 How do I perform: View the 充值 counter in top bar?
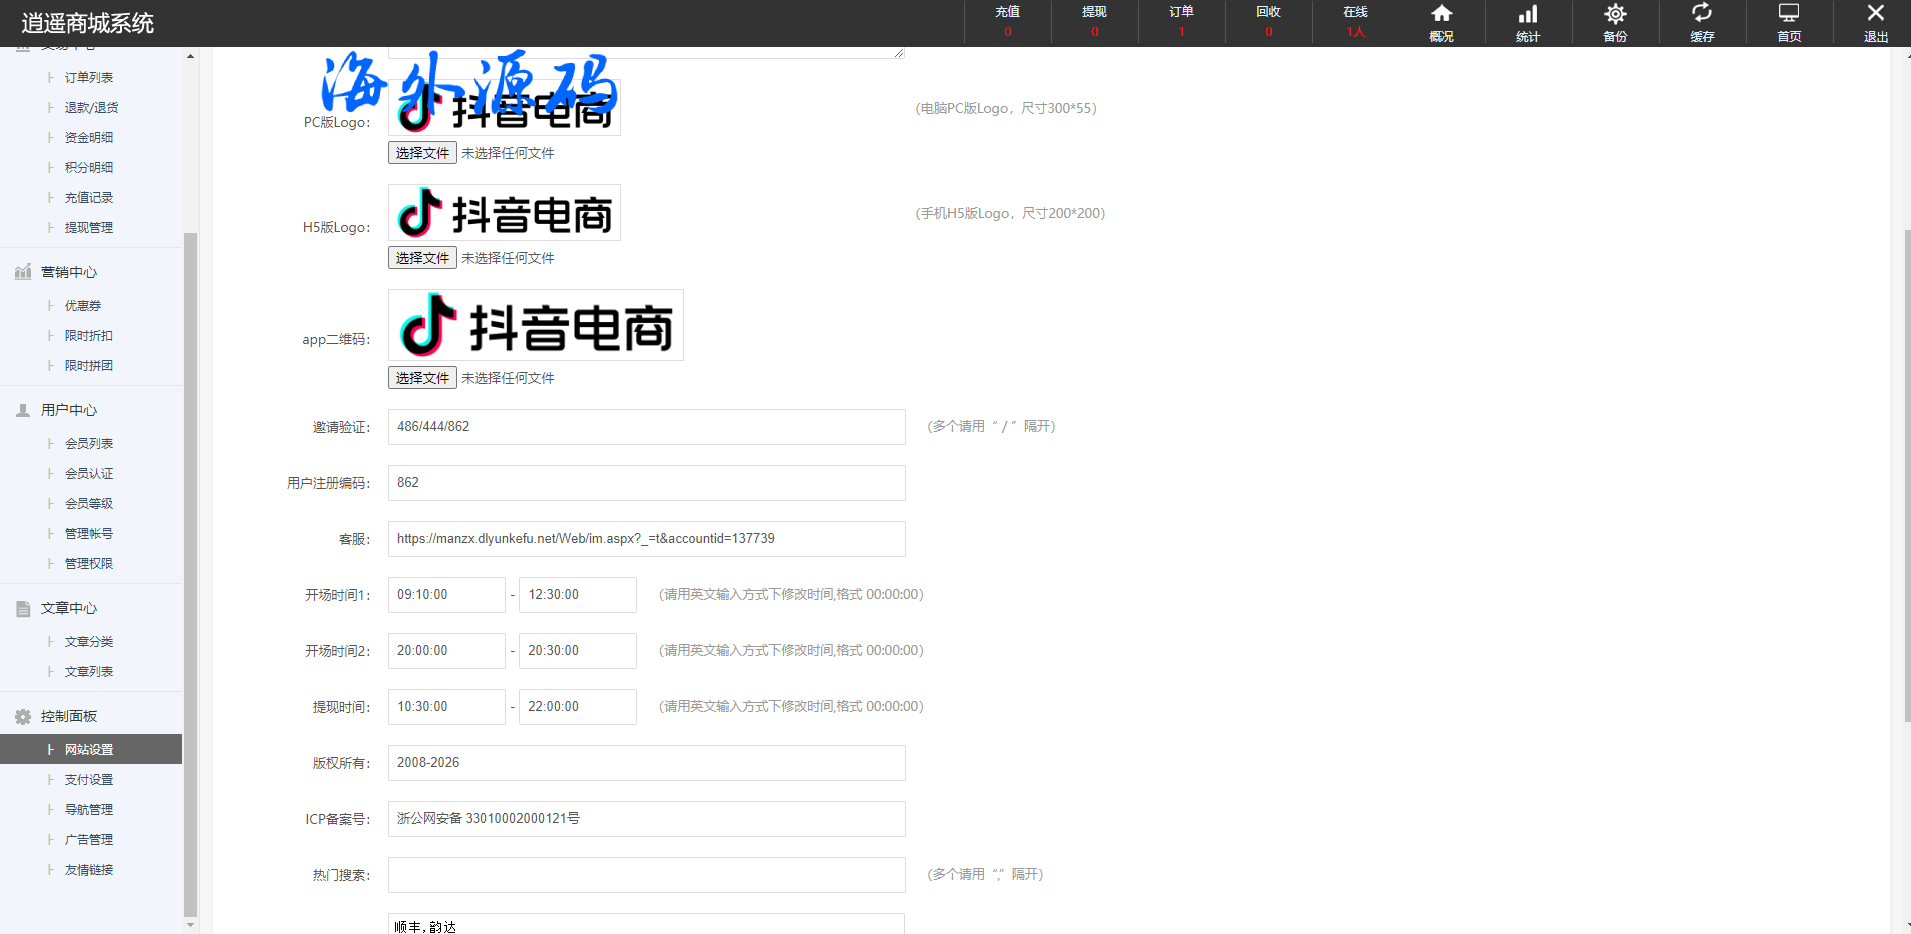(1007, 22)
